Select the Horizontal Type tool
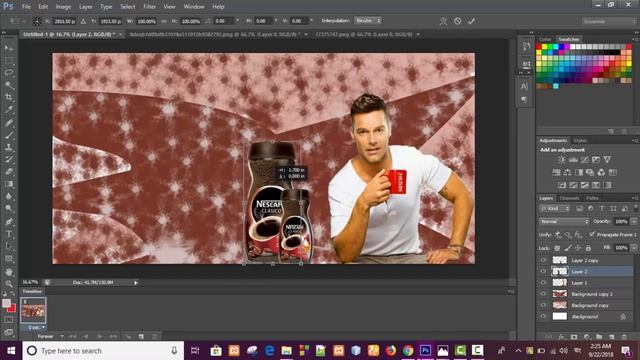640x360 pixels. click(x=9, y=234)
